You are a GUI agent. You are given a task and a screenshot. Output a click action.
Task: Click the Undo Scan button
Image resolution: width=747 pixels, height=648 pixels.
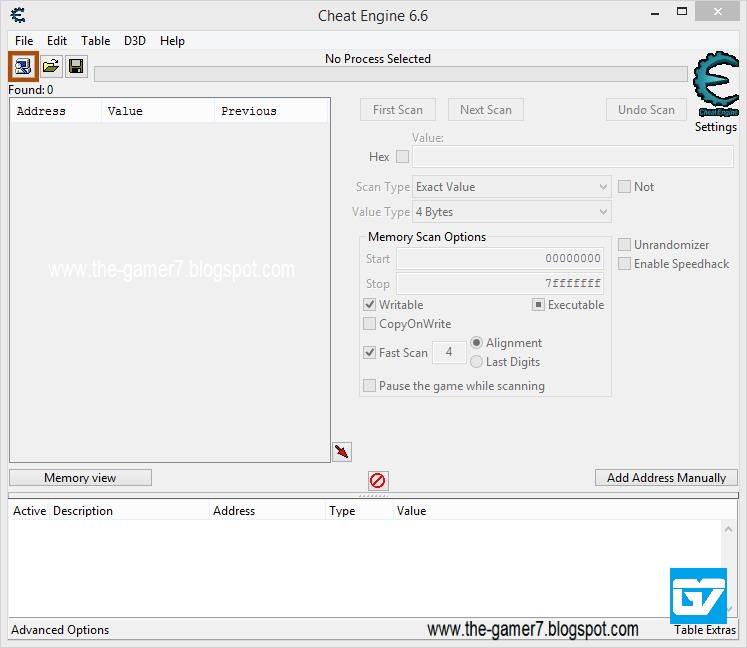pos(646,110)
